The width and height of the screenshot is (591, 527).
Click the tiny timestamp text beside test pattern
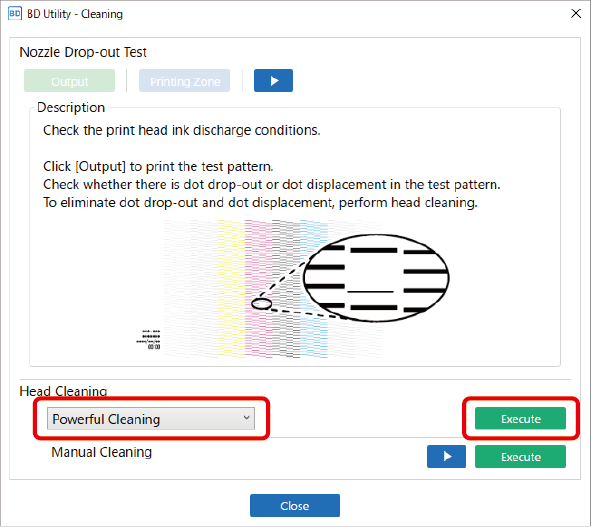point(149,340)
